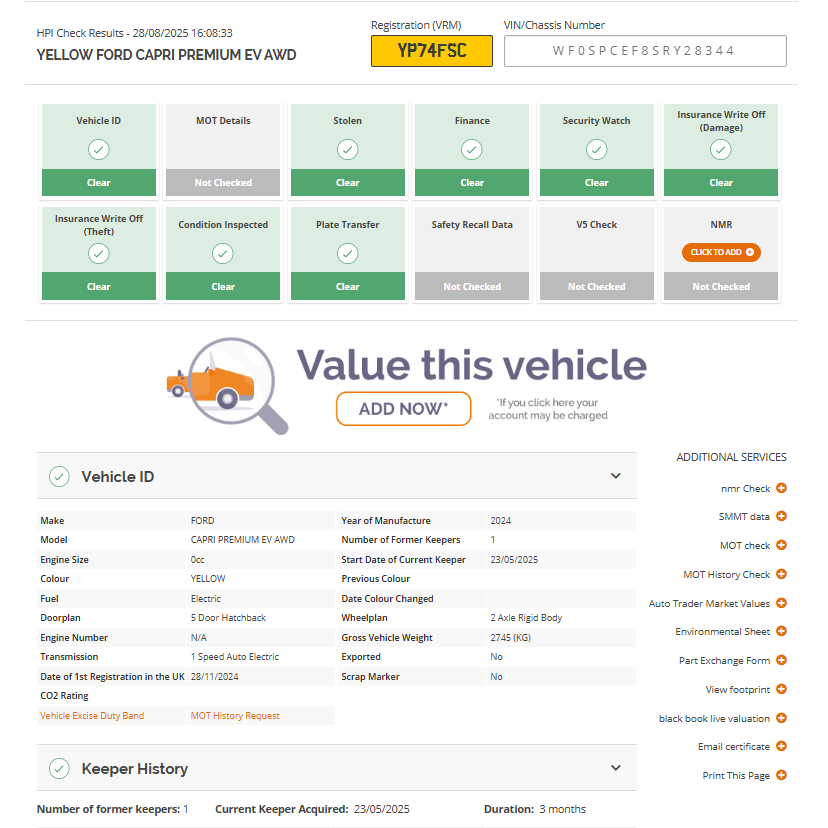Select Plate Transfer Clear status bar
This screenshot has width=828, height=828.
(347, 286)
